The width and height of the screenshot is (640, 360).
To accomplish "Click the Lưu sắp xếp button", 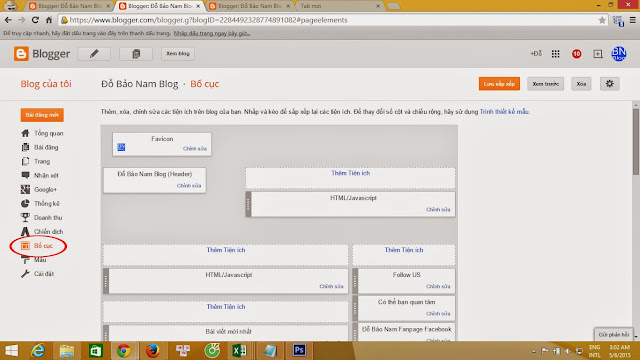I will click(x=499, y=84).
